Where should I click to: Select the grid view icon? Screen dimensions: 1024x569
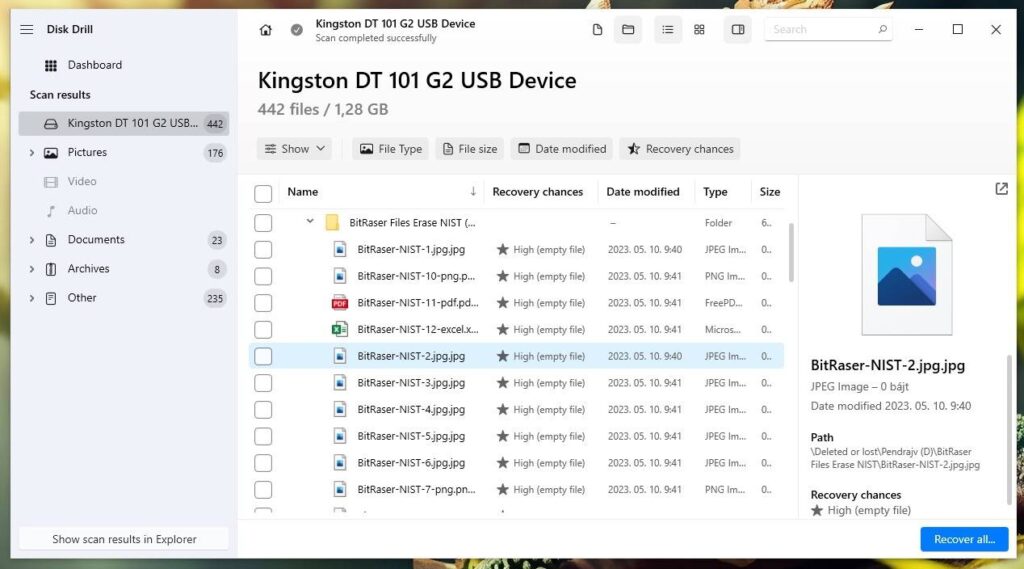tap(699, 29)
